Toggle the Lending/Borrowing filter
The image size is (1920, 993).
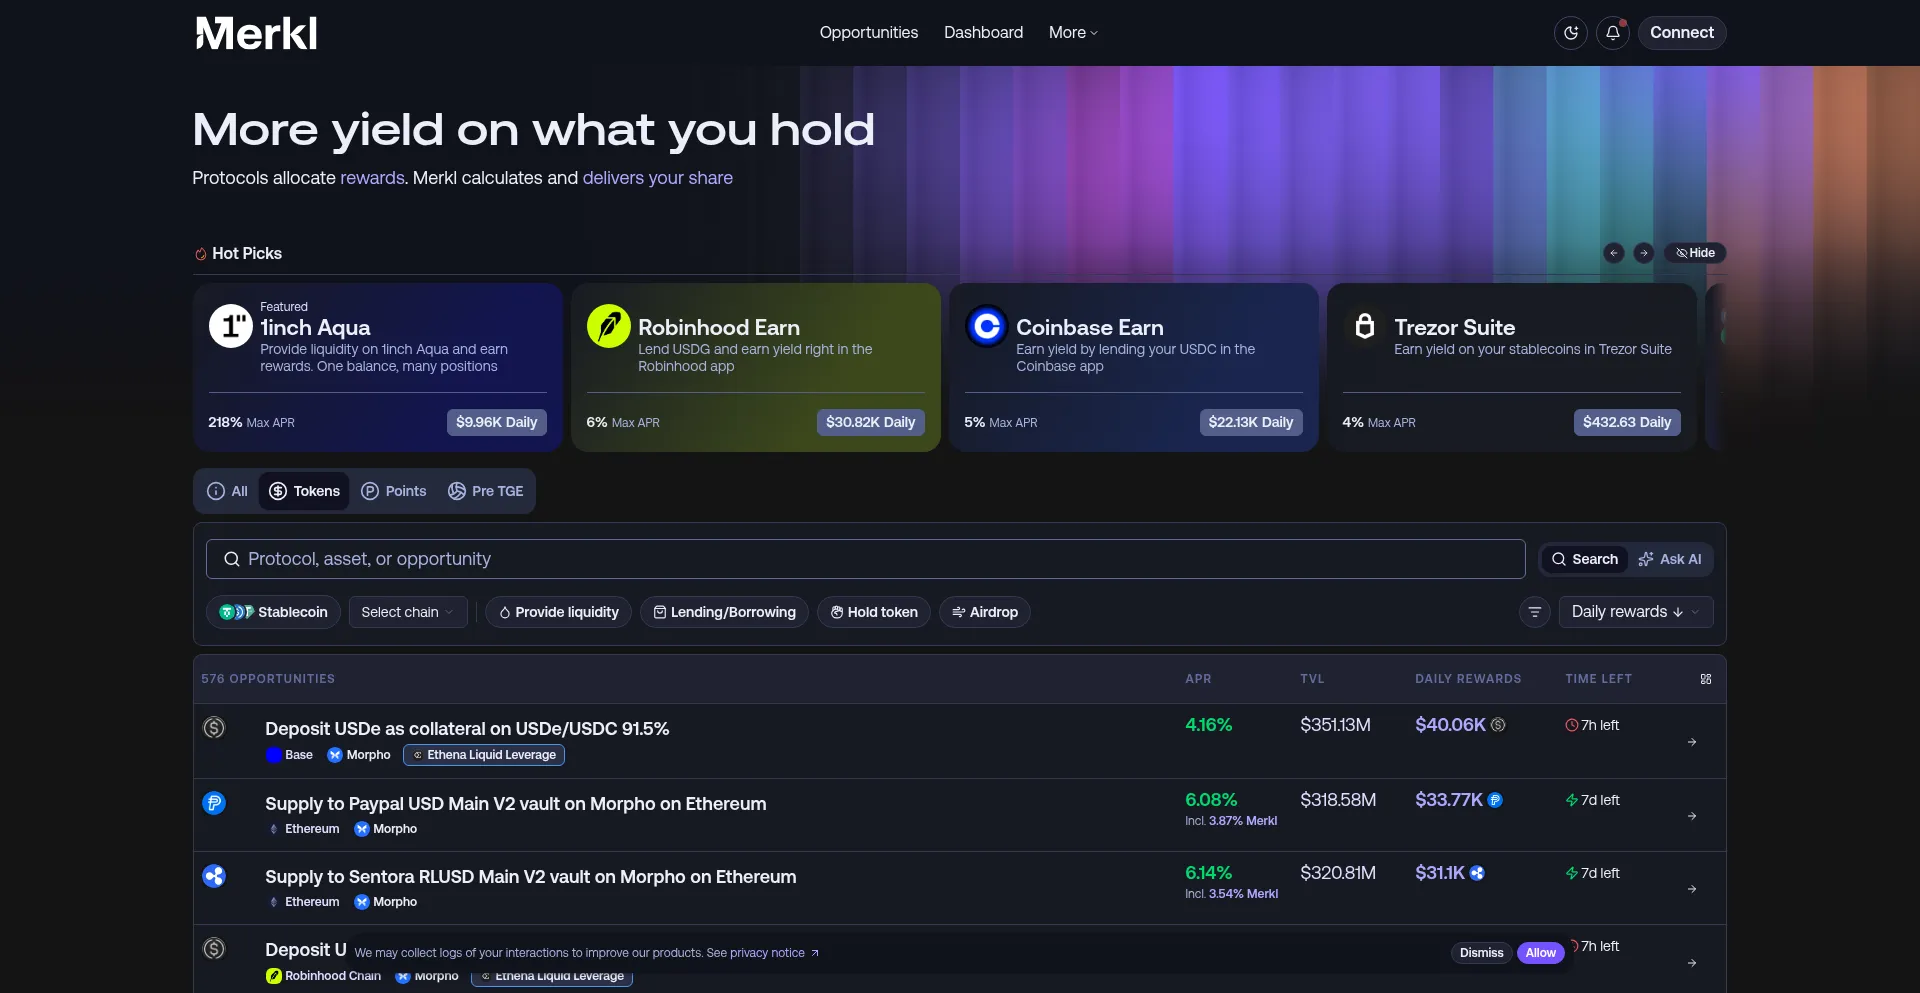[x=724, y=612]
